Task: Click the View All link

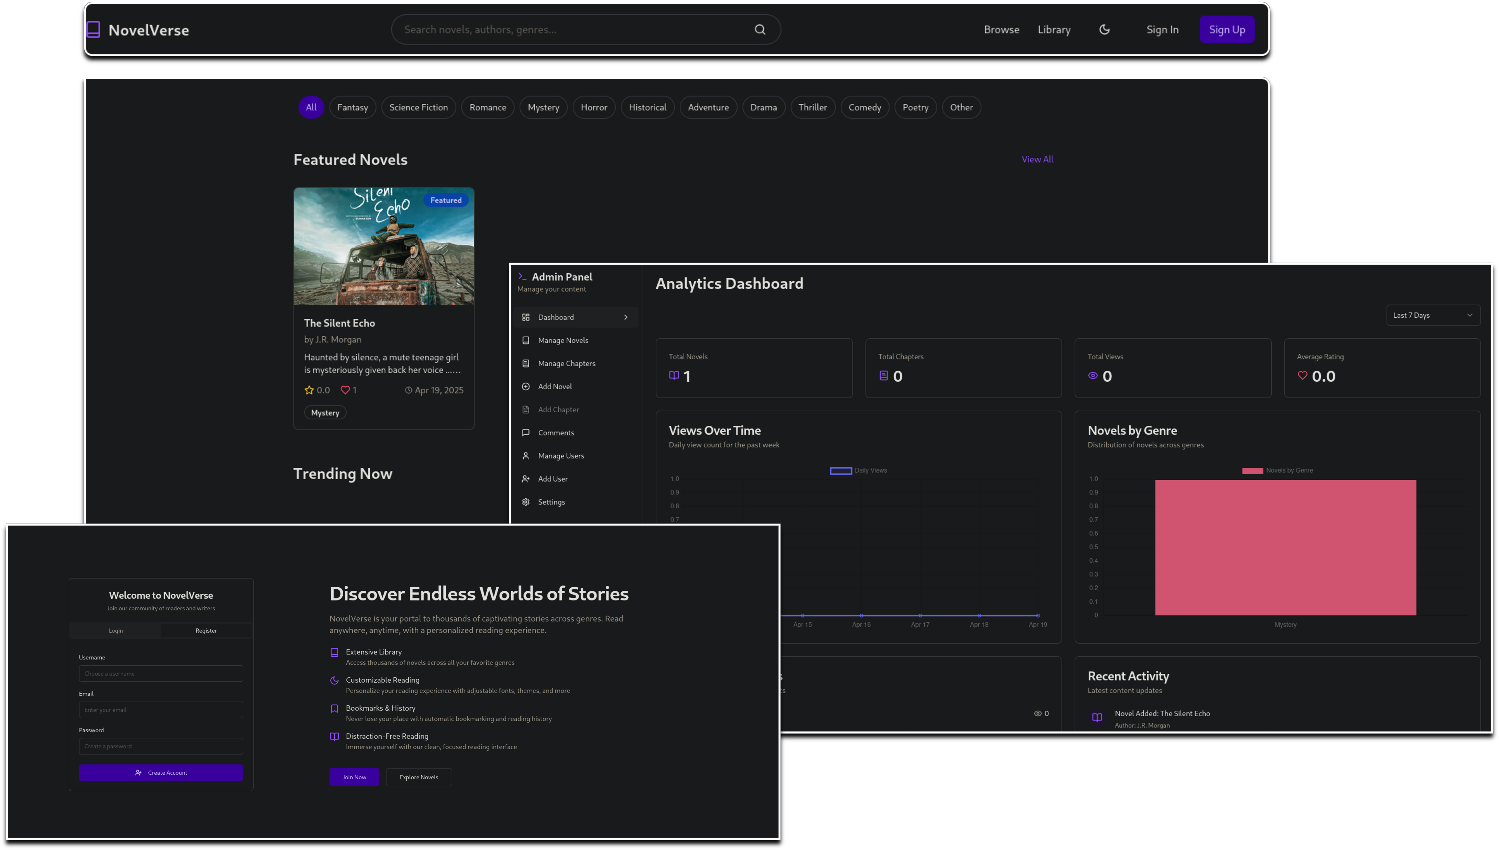Action: coord(1037,160)
